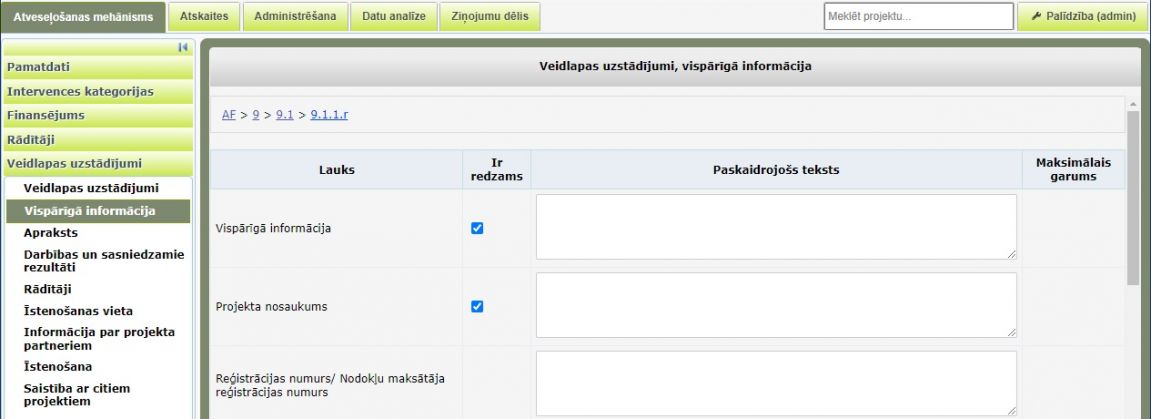The width and height of the screenshot is (1151, 419).
Task: Collapse the left sidebar panel icon
Action: click(x=183, y=47)
